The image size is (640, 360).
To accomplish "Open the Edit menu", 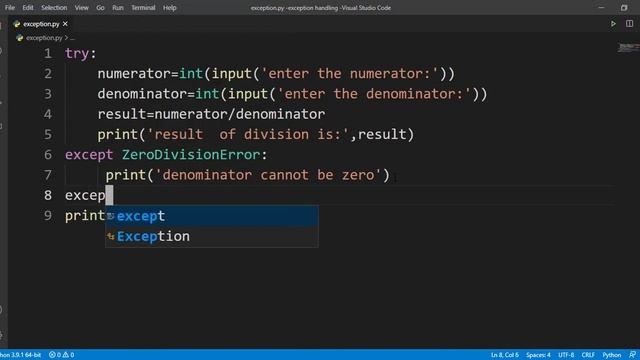I will (x=28, y=8).
